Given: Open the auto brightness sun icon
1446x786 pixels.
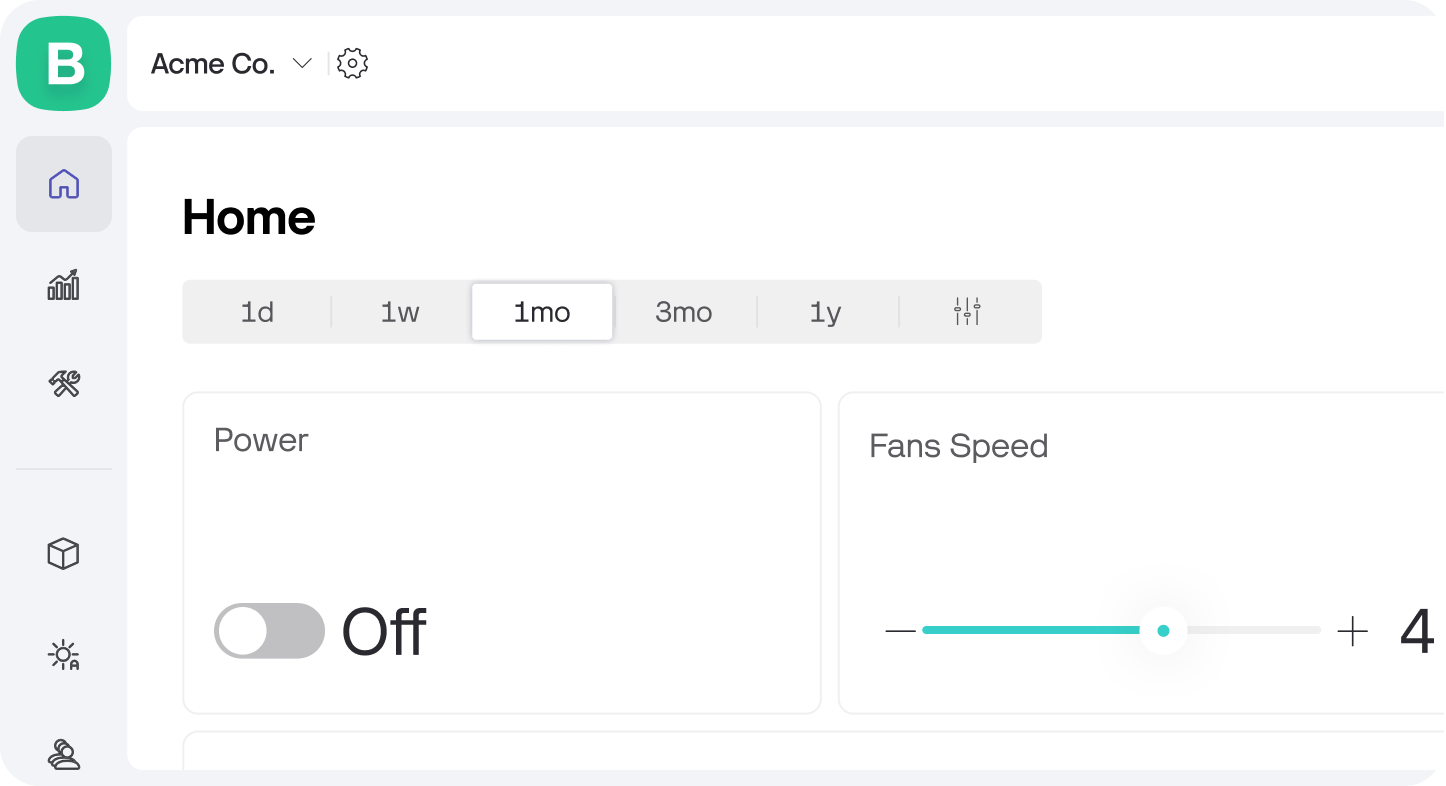Looking at the screenshot, I should click(64, 655).
